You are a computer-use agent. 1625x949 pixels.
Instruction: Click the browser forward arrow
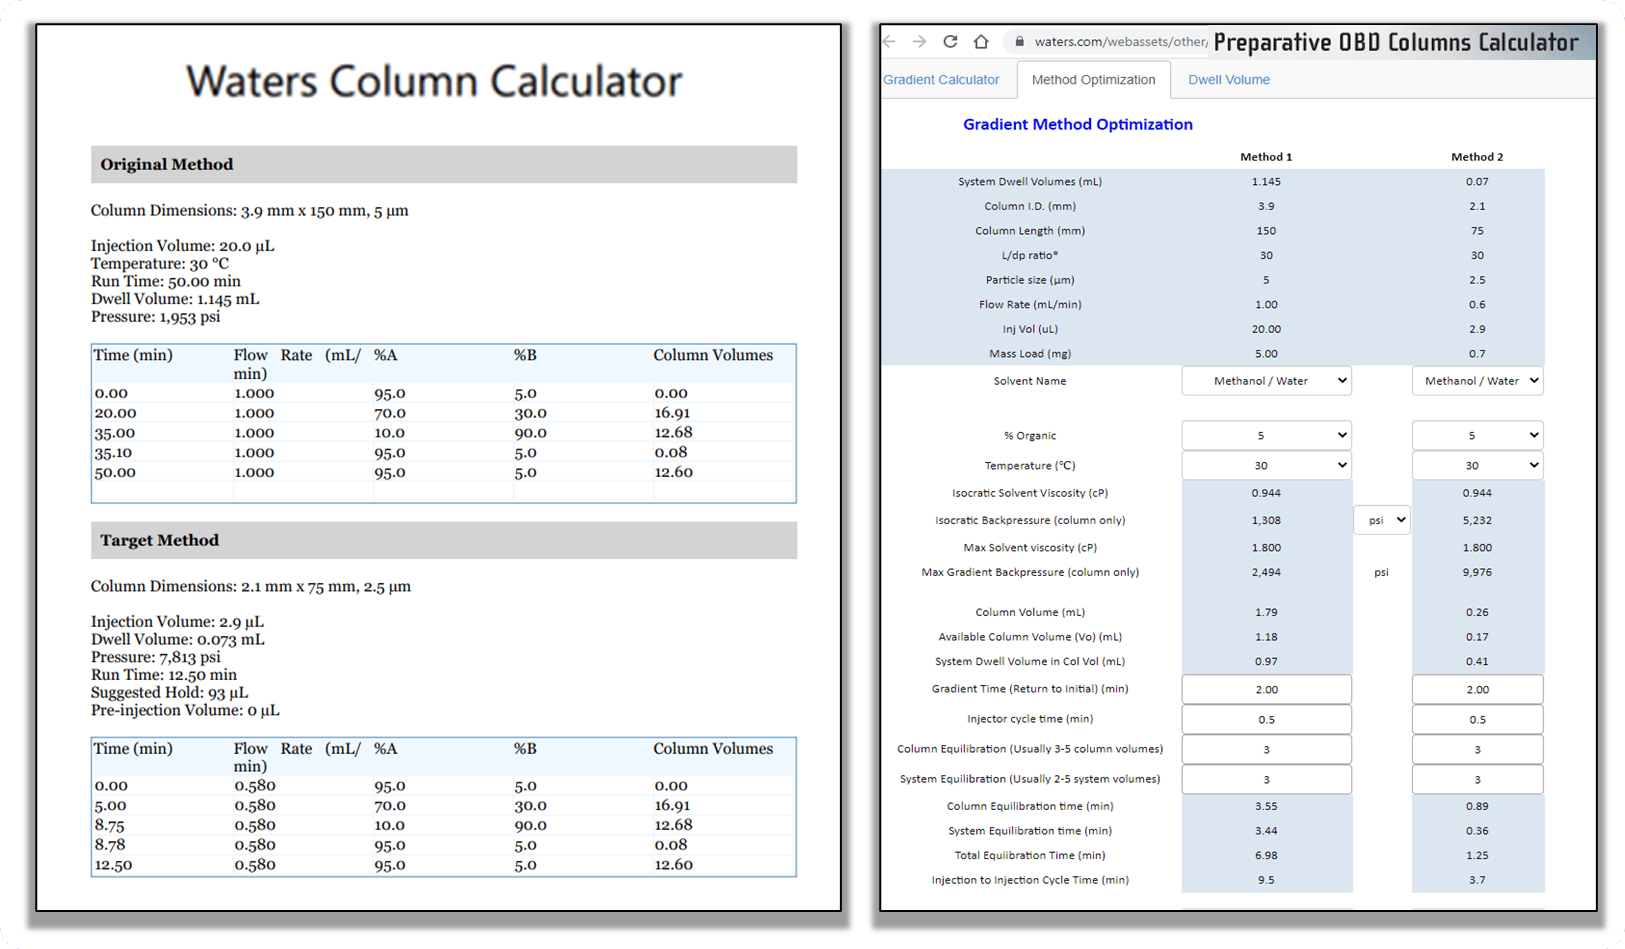click(919, 42)
